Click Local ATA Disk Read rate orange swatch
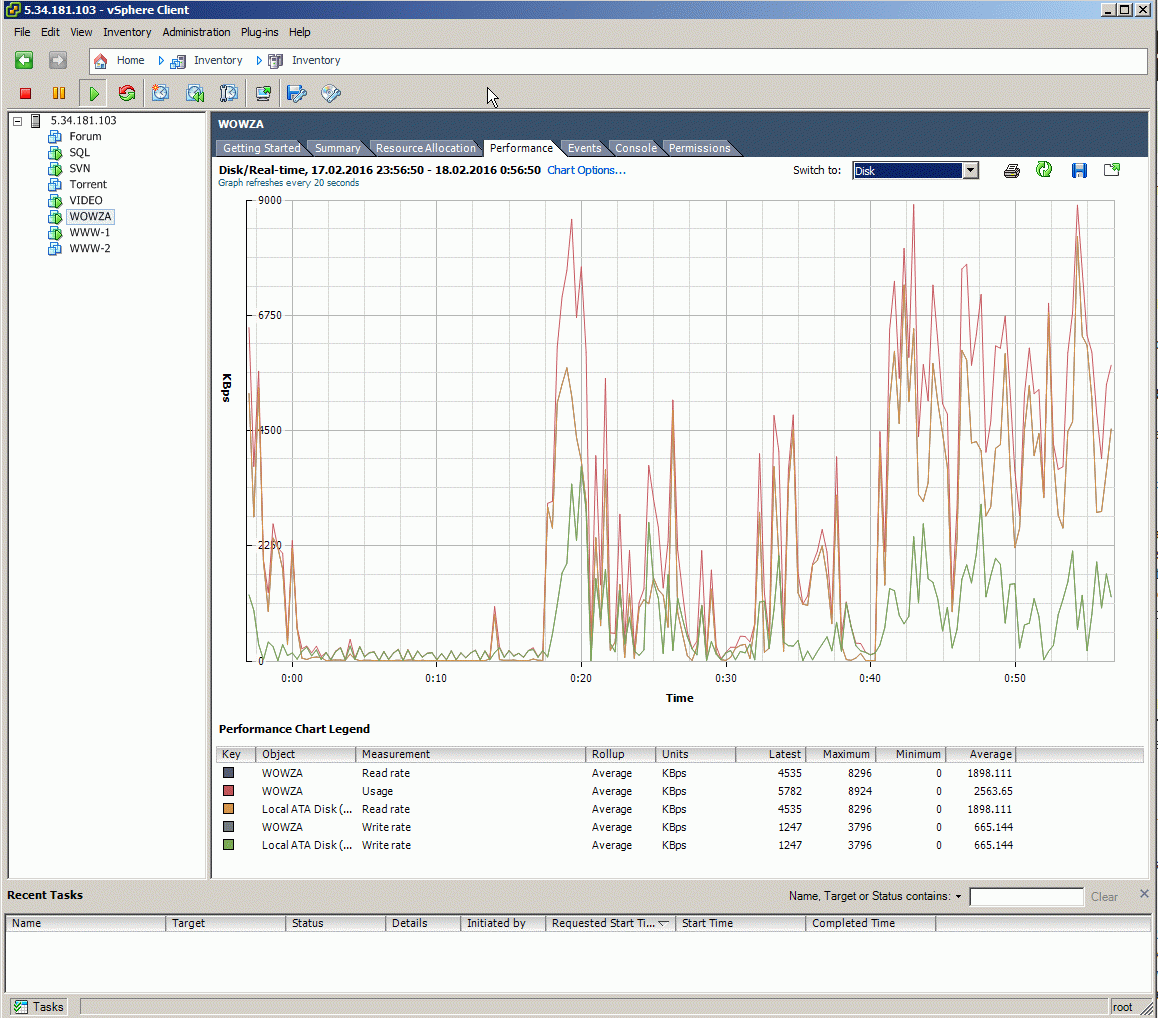The width and height of the screenshot is (1158, 1018). 229,809
